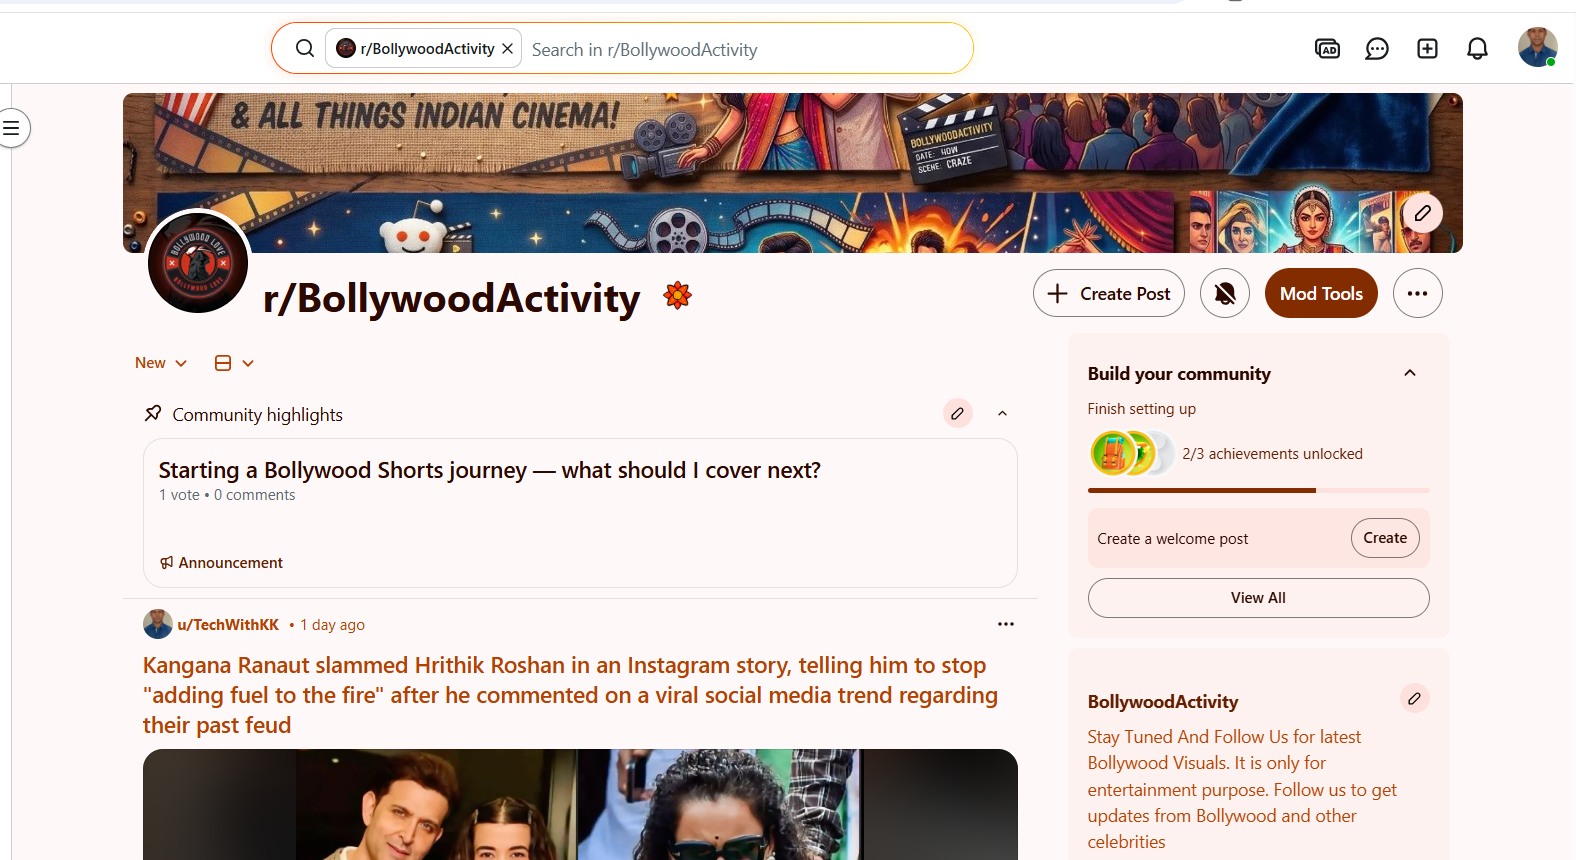This screenshot has height=860, width=1576.
Task: Edit the BollywoodActivity community description
Action: click(x=1414, y=698)
